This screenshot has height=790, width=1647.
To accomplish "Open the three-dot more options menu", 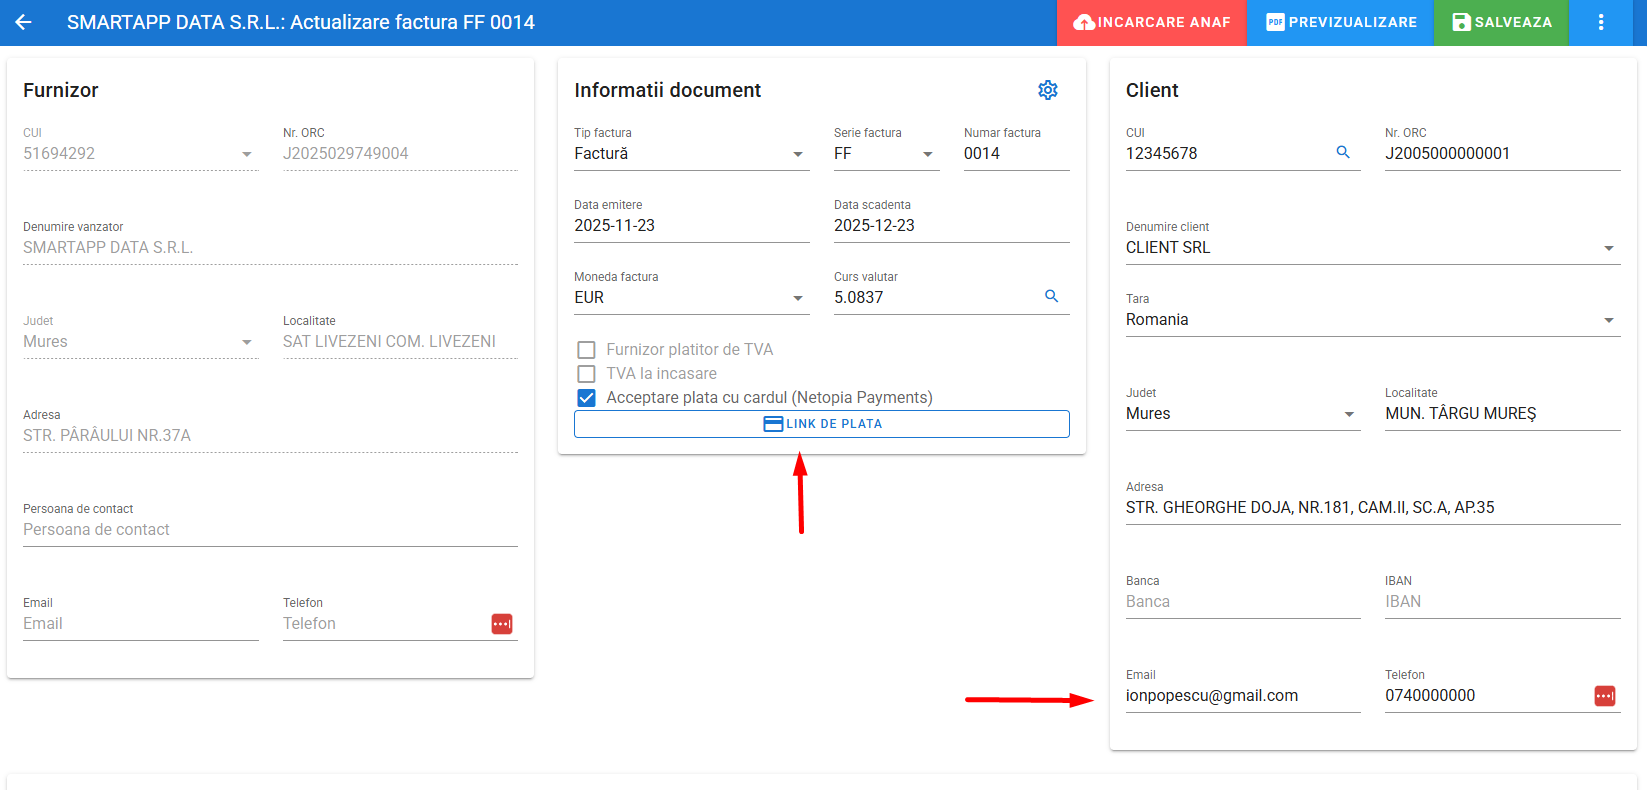I will (1600, 22).
